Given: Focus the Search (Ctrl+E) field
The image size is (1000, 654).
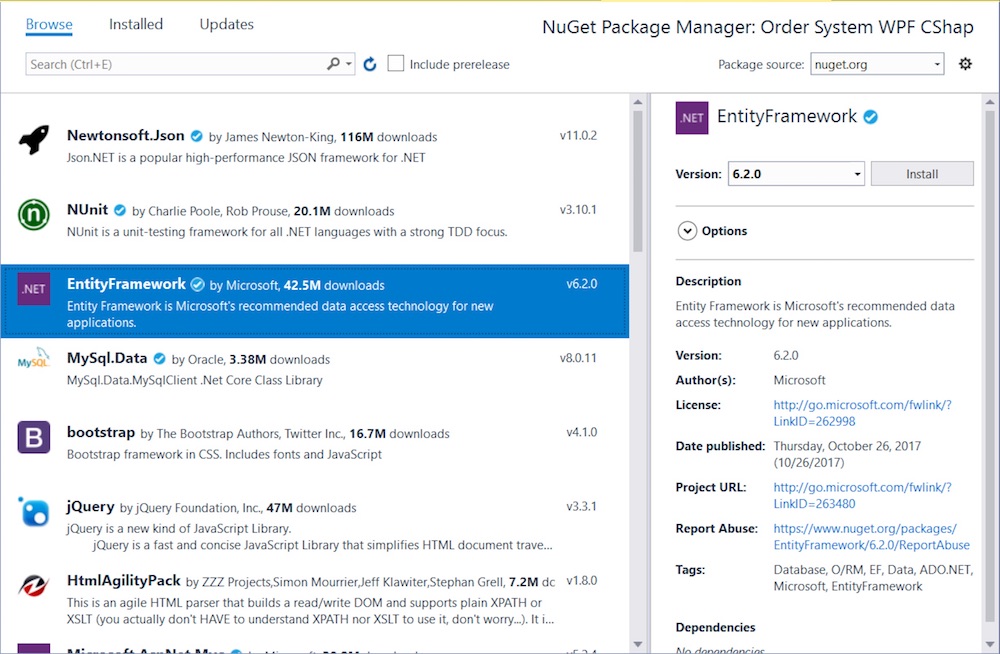Looking at the screenshot, I should tap(175, 64).
